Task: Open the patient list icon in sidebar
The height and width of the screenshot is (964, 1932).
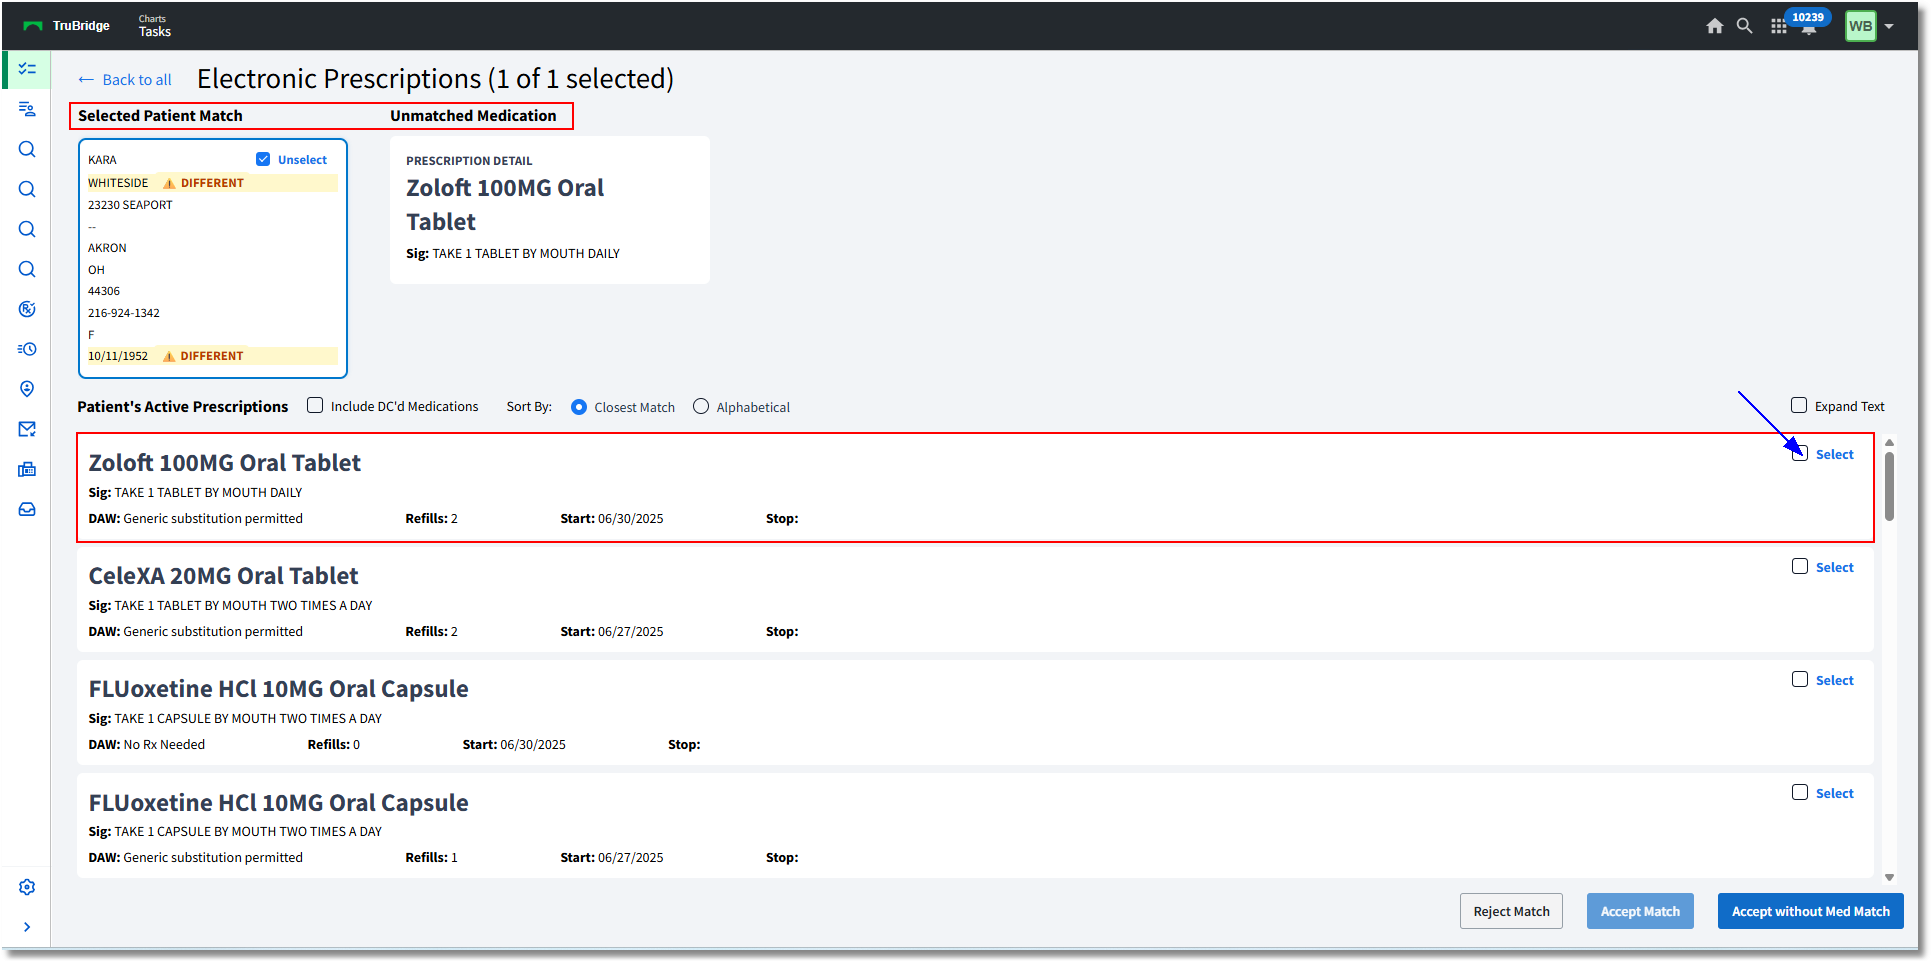Action: [x=27, y=109]
